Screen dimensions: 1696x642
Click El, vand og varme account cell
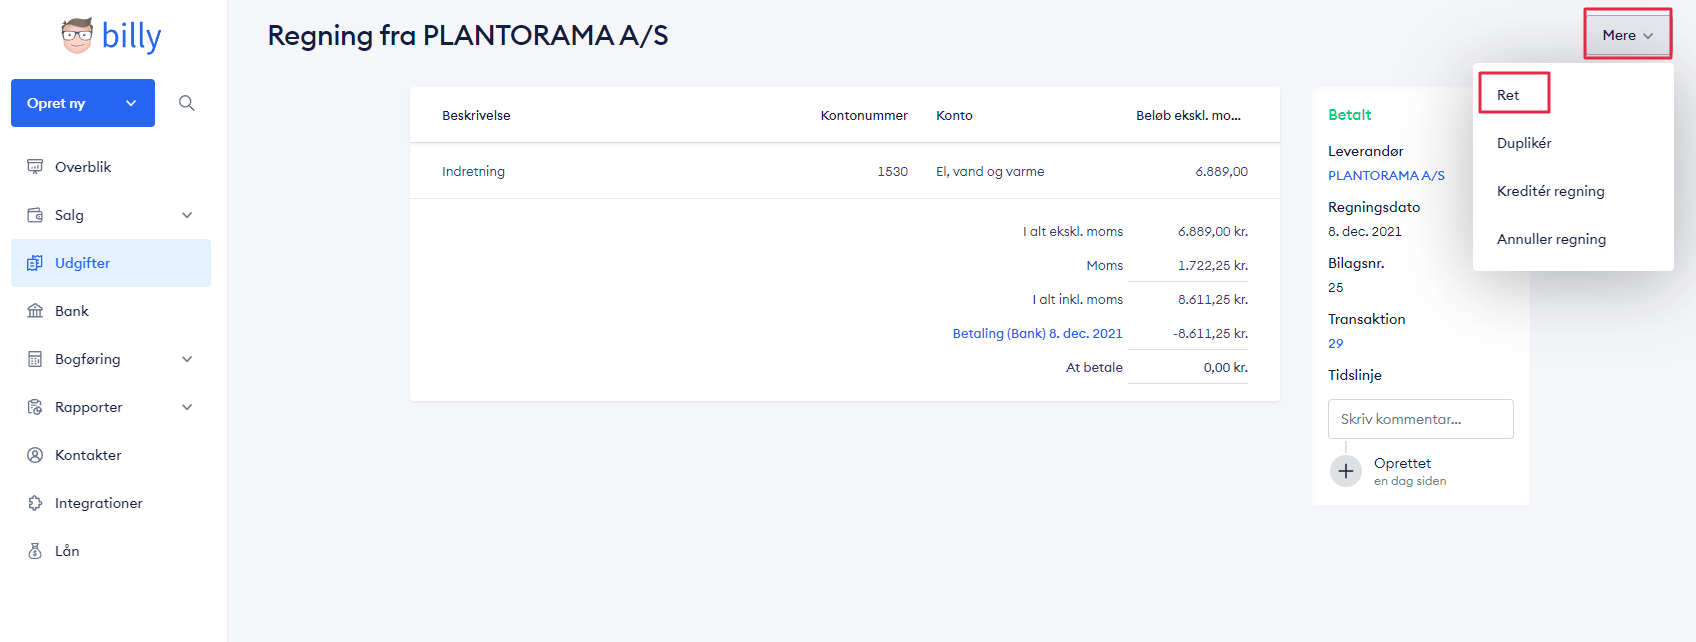click(x=990, y=171)
